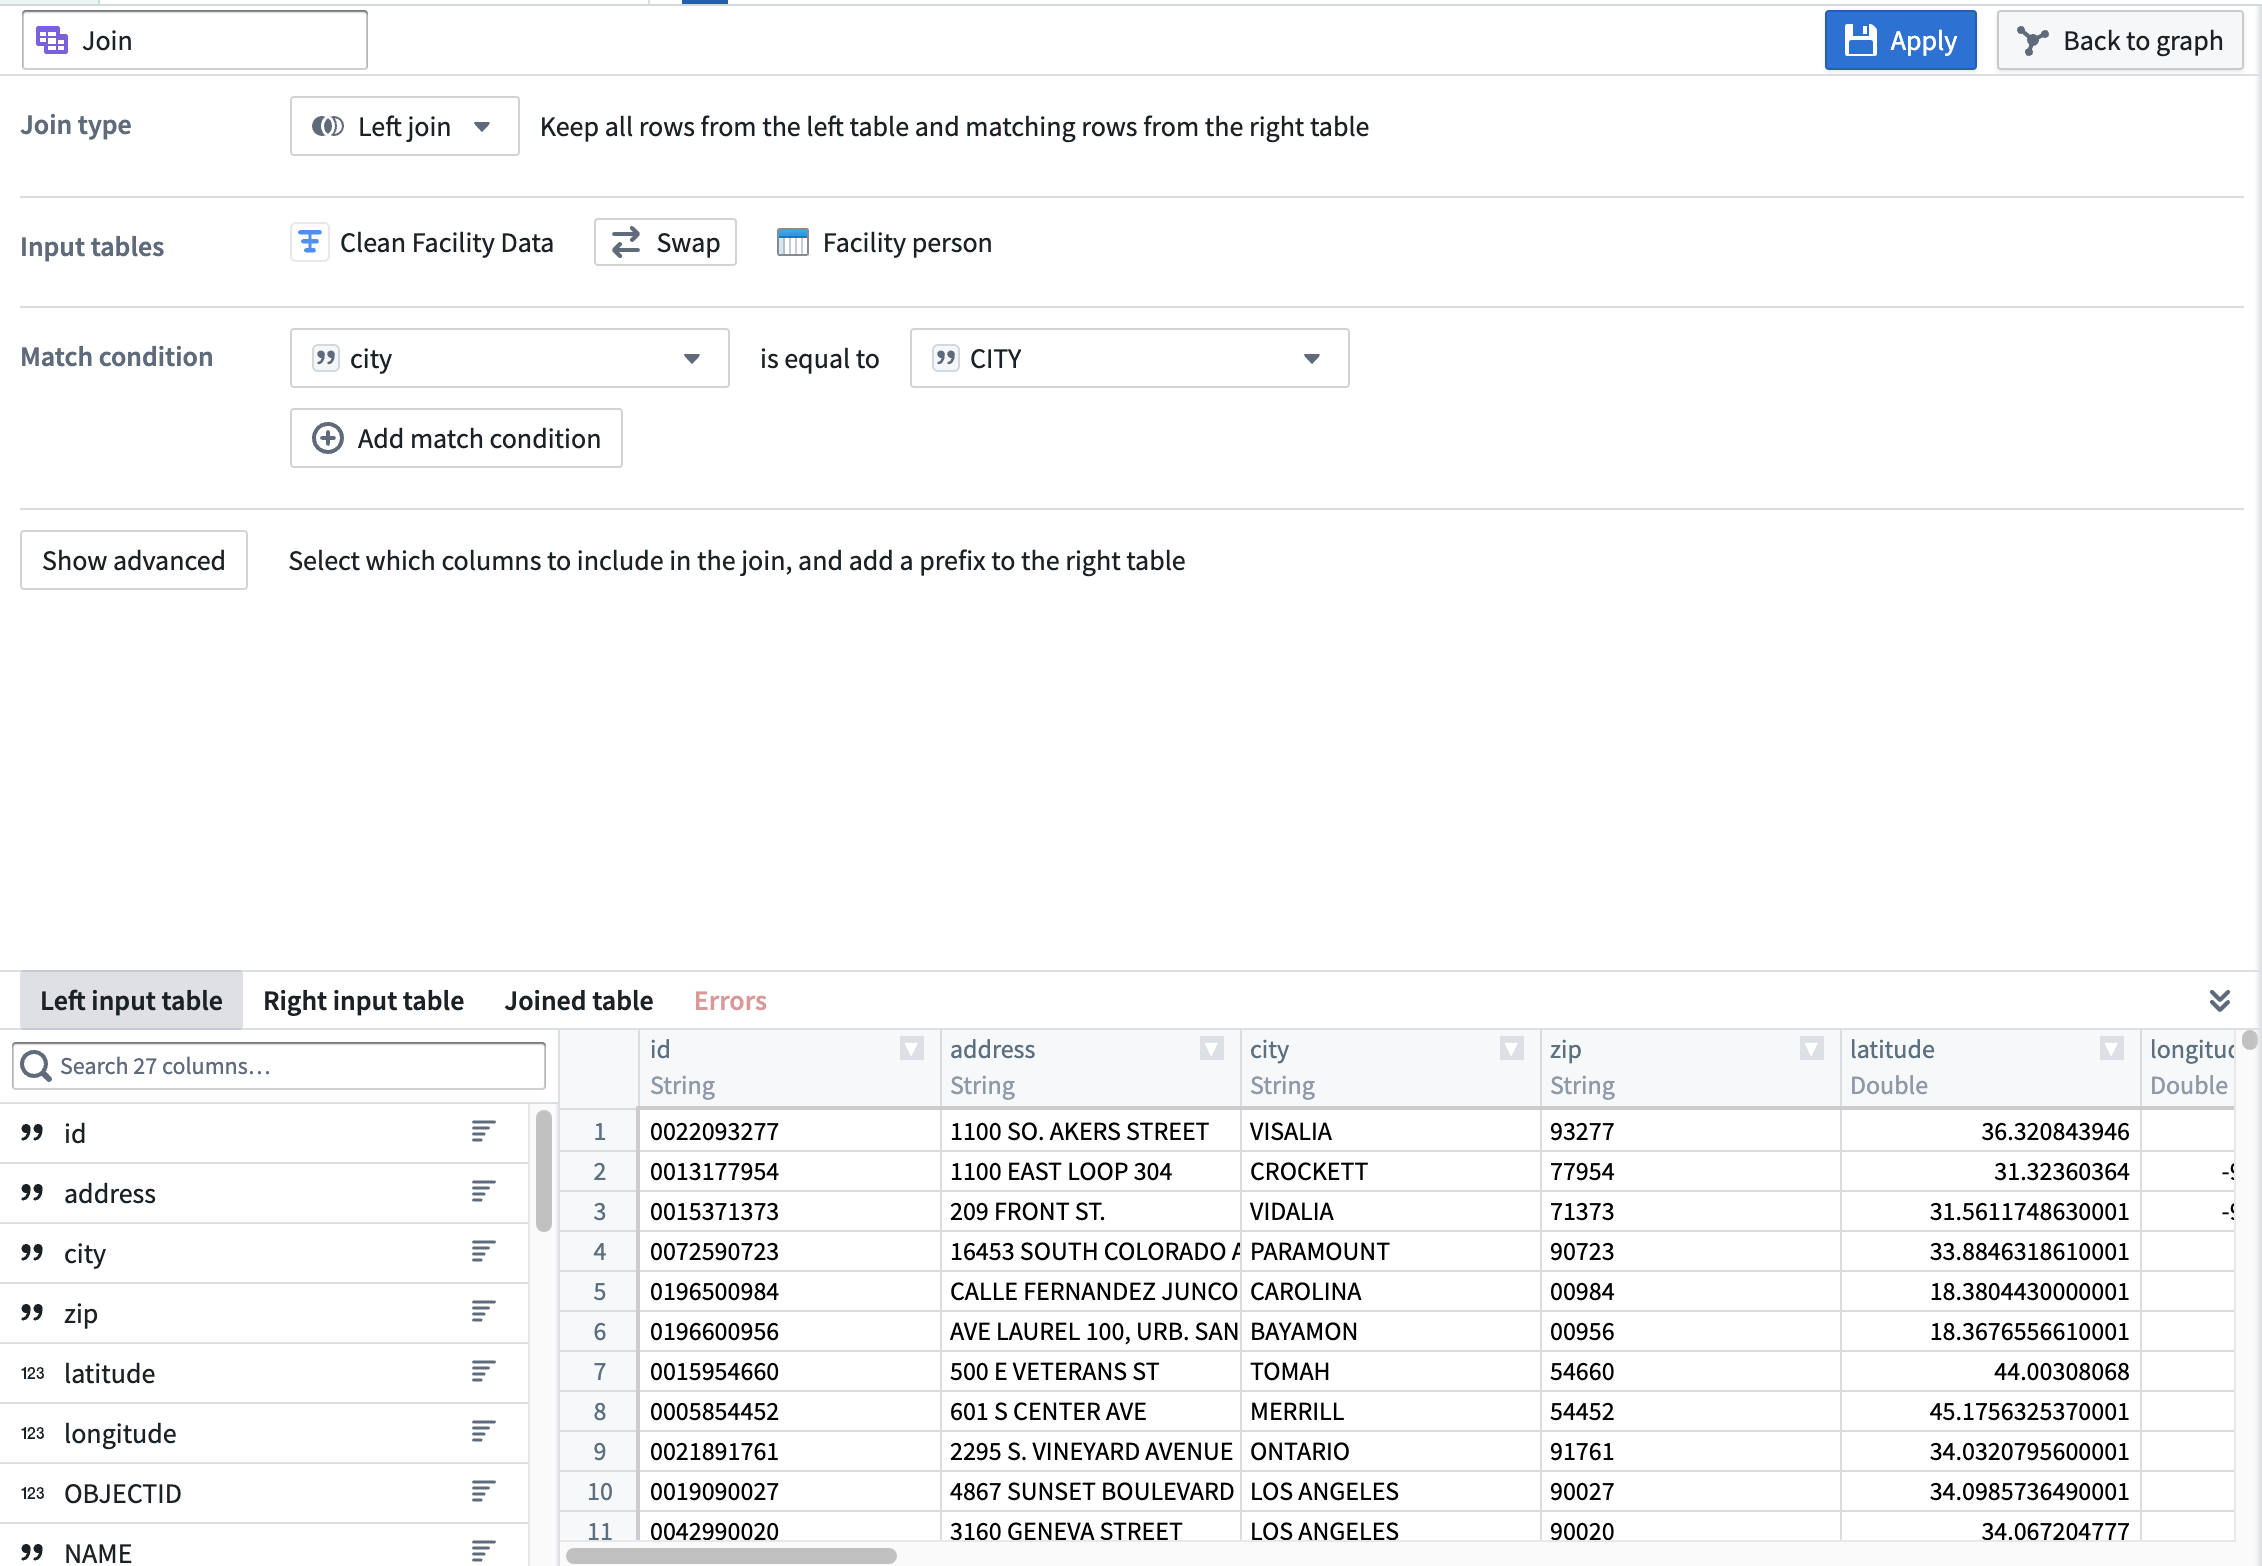
Task: Open histogram for longitude column in sidebar
Action: [483, 1432]
